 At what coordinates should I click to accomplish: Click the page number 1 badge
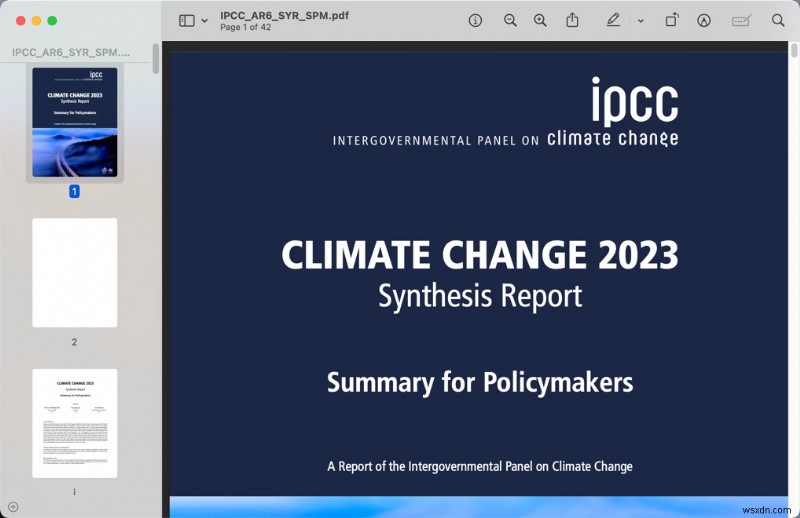74,191
